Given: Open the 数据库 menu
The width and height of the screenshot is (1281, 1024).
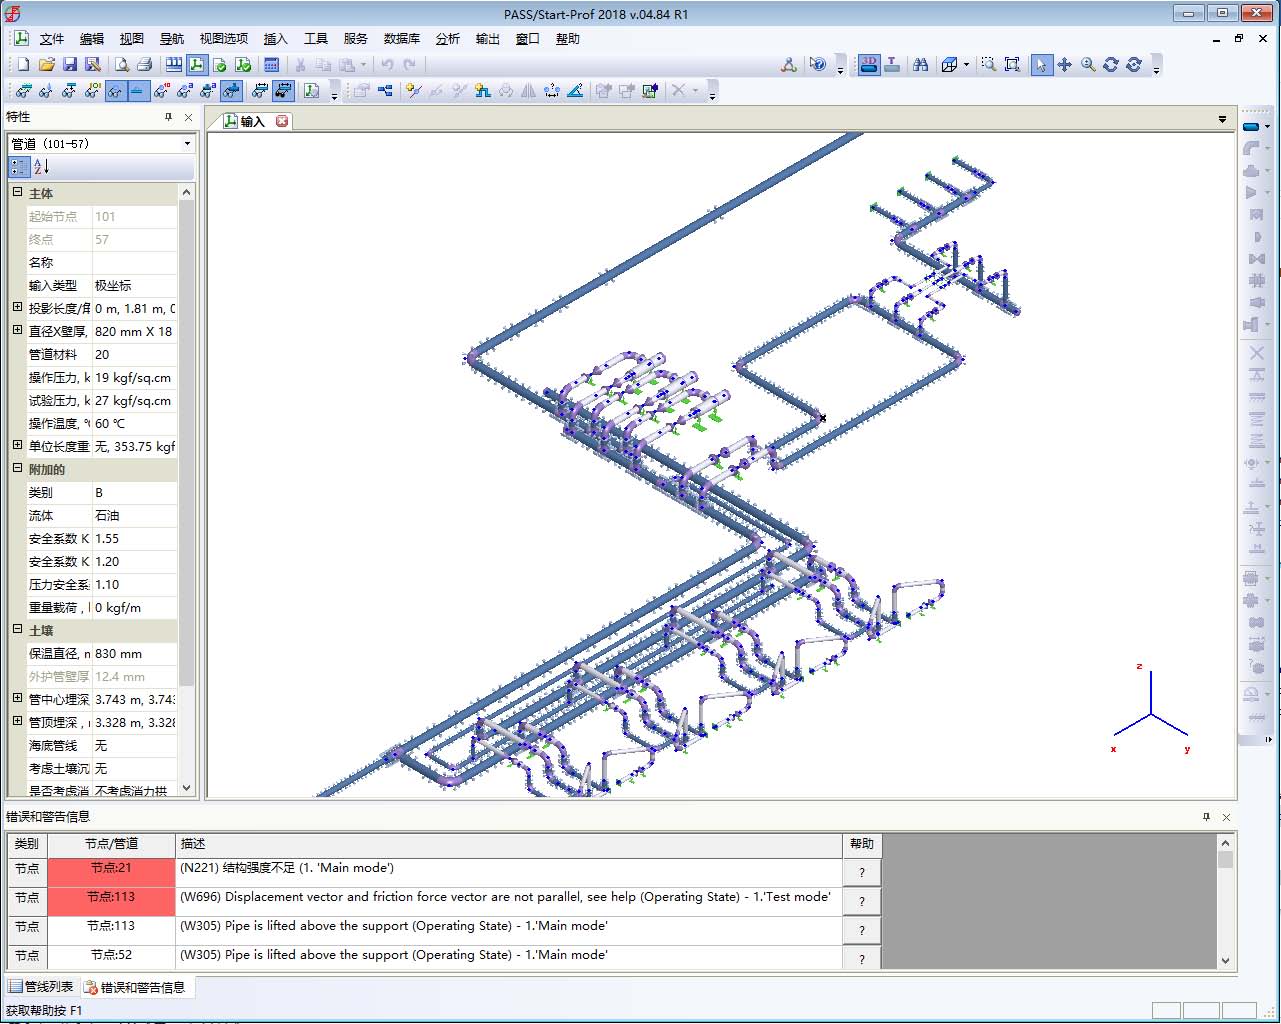Looking at the screenshot, I should (401, 39).
